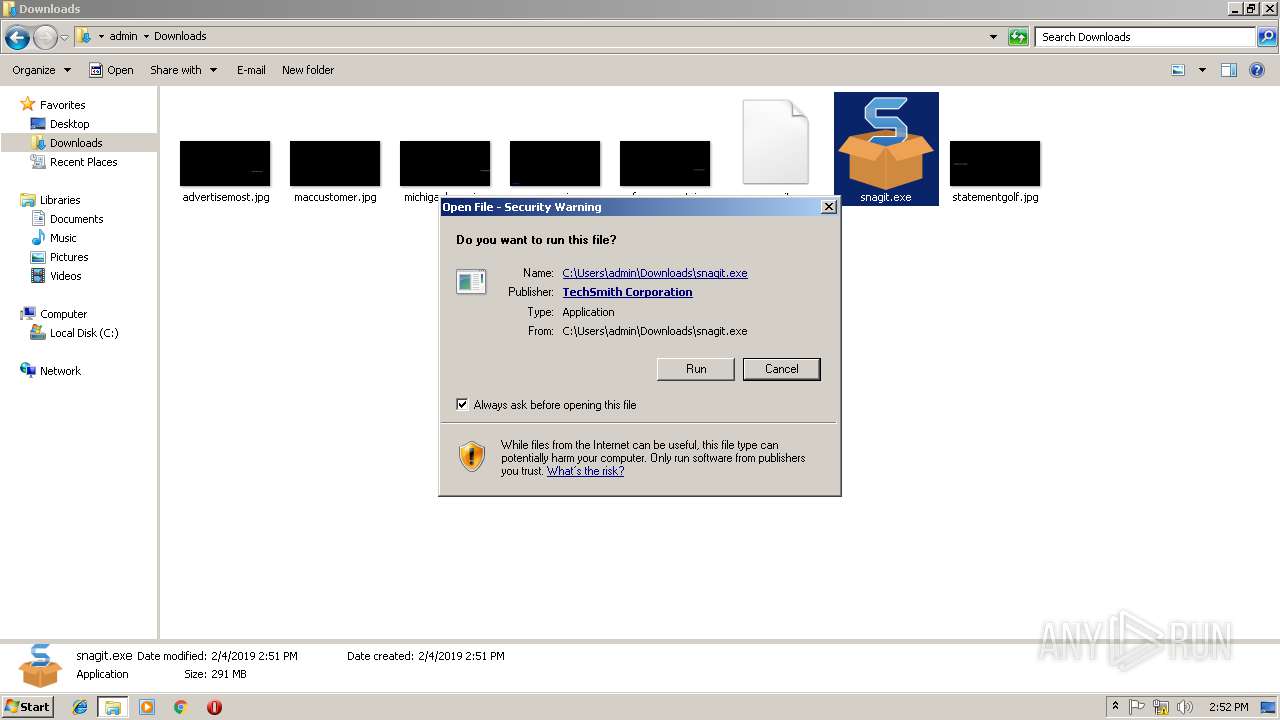Open the Music library

(x=63, y=238)
